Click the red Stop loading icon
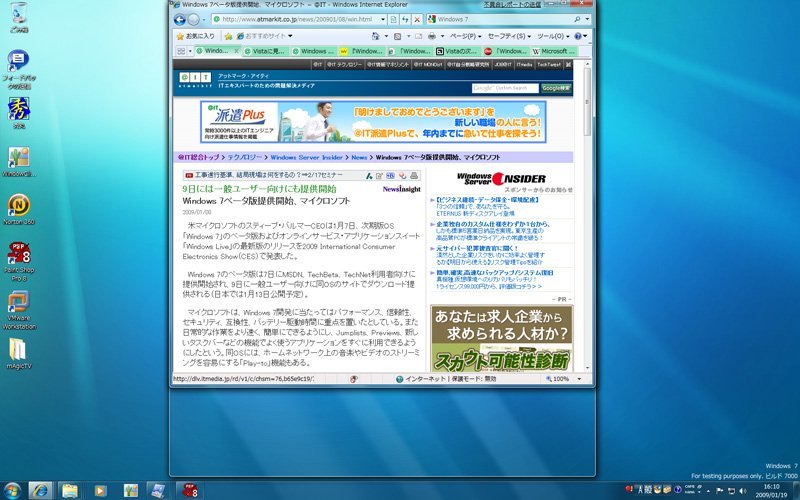 pyautogui.click(x=417, y=19)
